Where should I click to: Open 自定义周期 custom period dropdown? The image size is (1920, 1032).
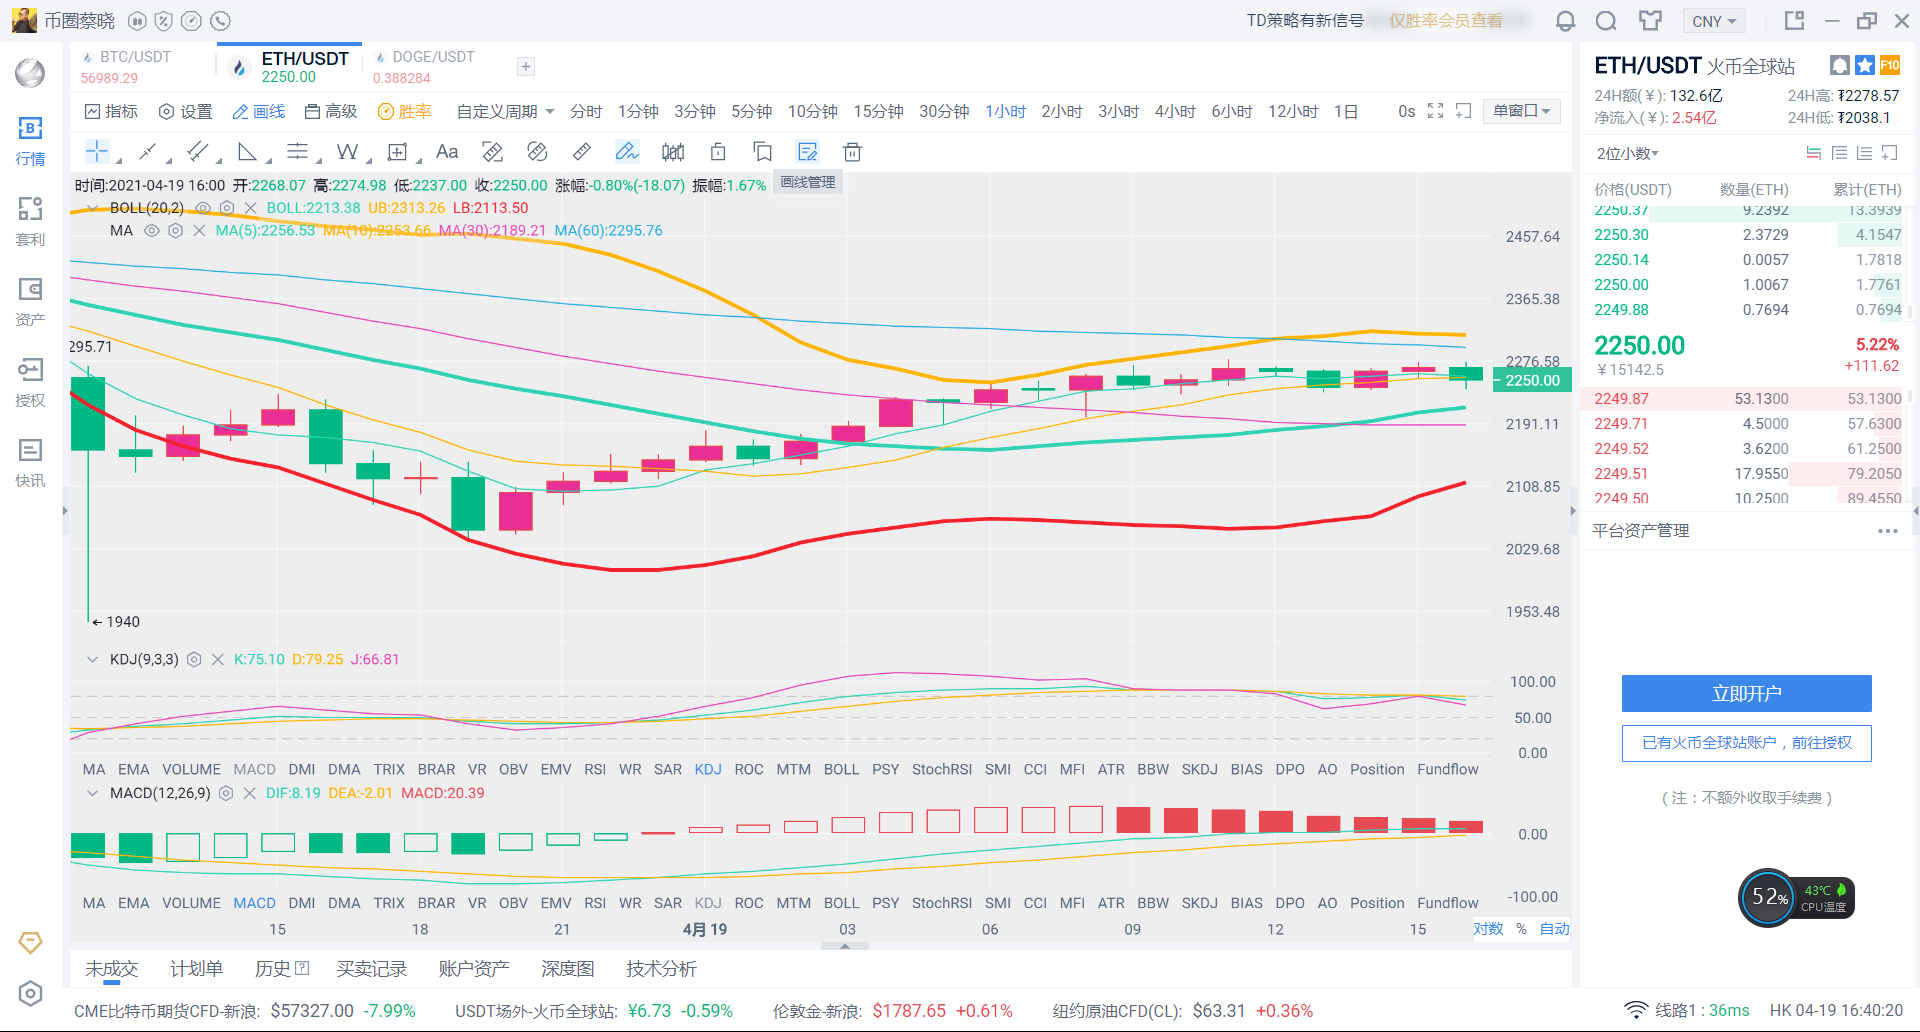tap(505, 111)
